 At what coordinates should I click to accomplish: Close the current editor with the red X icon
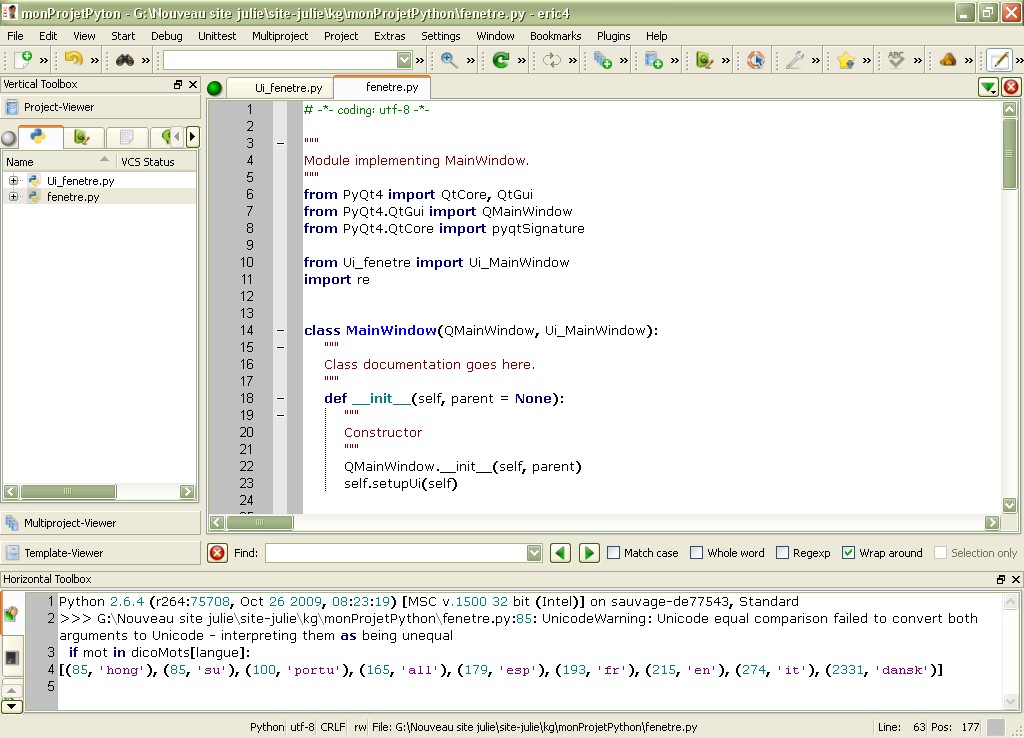coord(1011,87)
